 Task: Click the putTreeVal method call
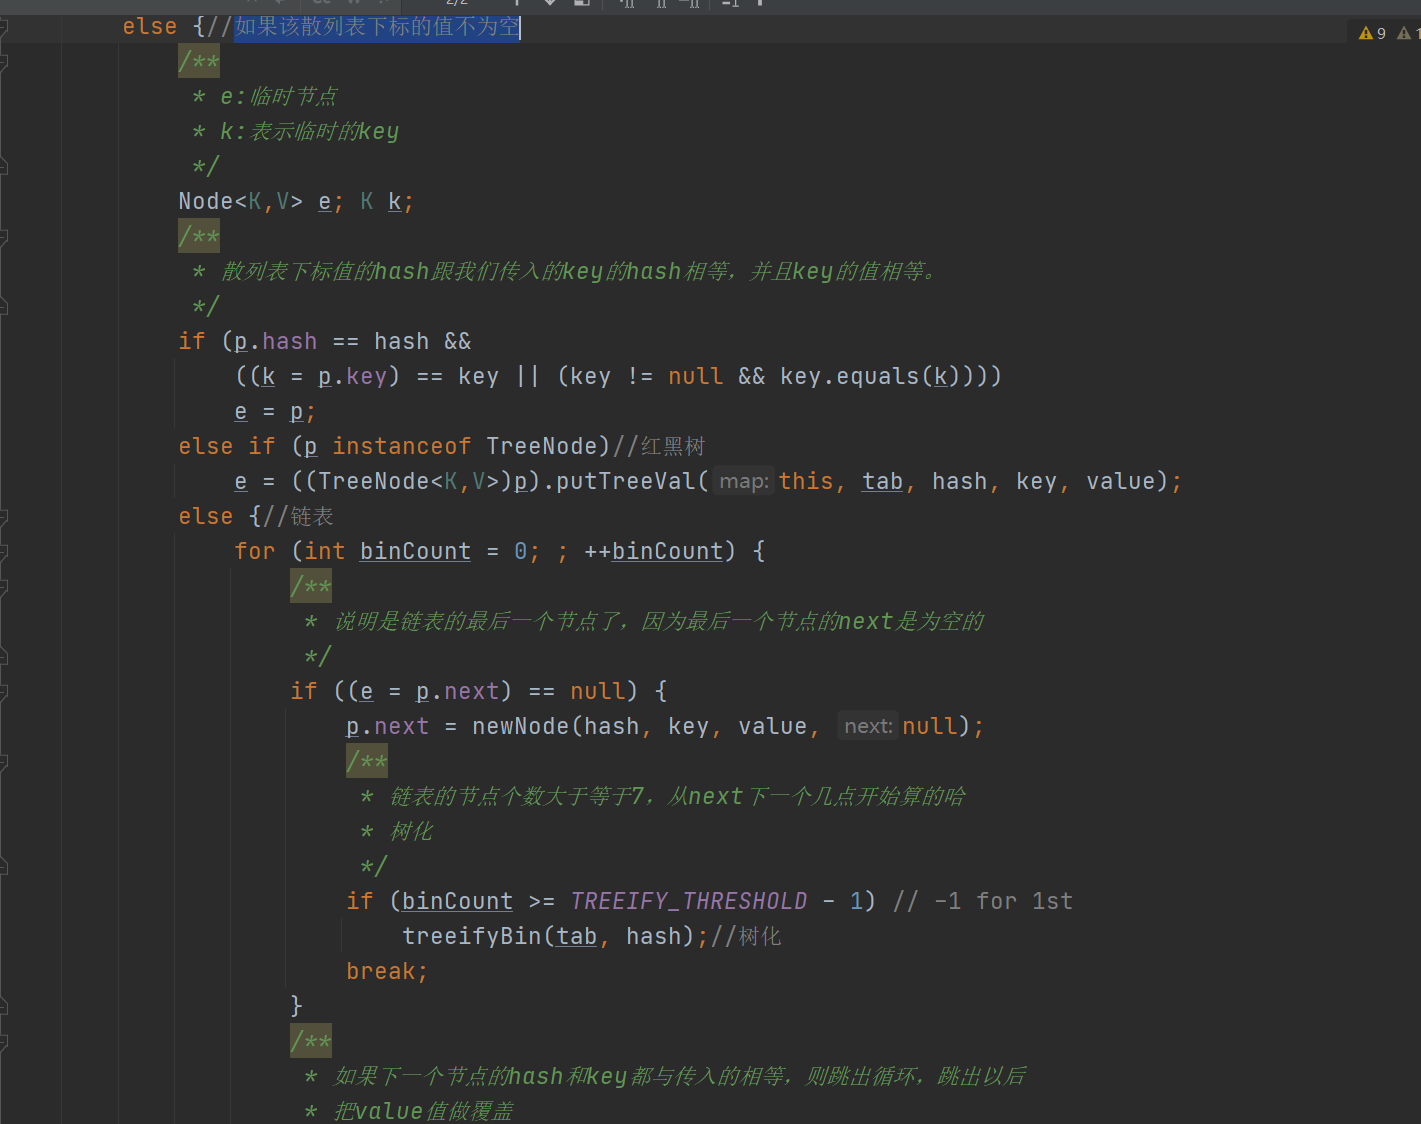625,482
